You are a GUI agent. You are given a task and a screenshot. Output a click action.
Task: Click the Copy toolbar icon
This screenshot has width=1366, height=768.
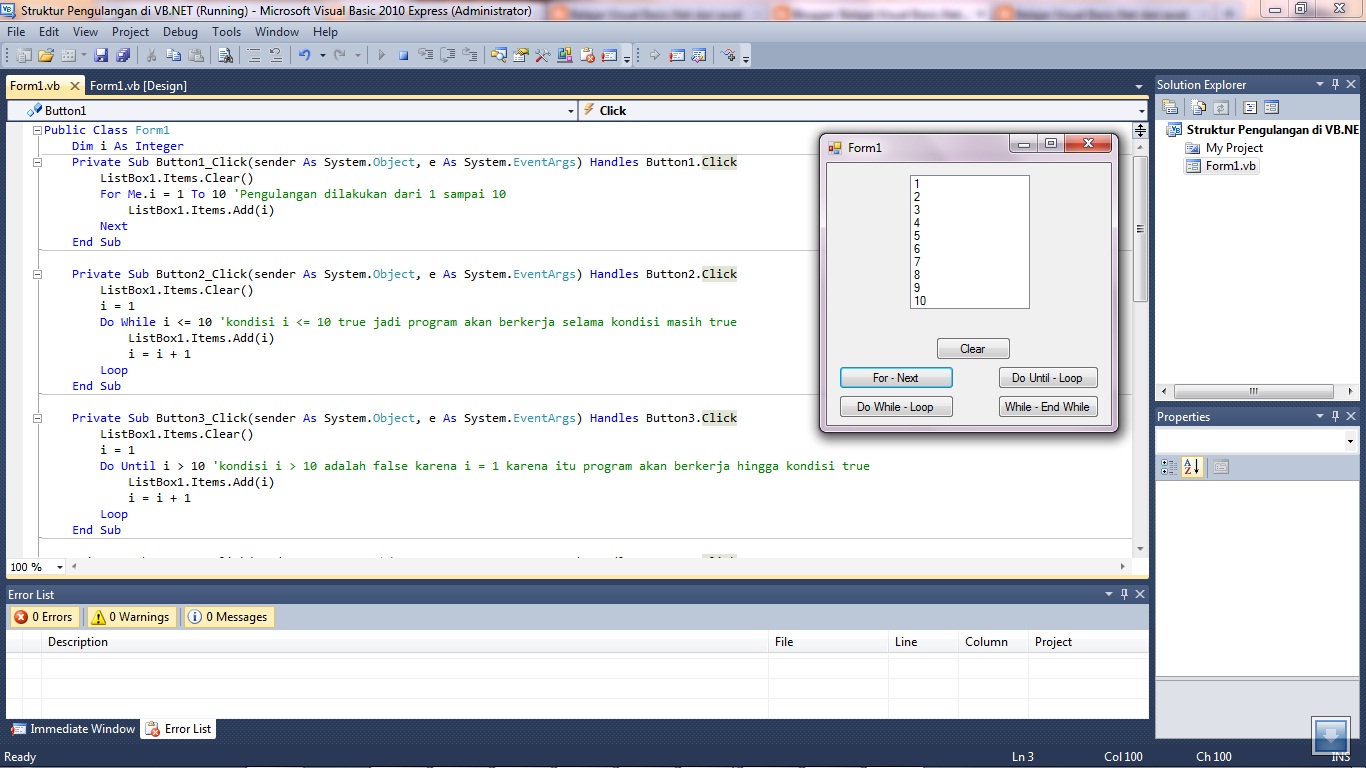pyautogui.click(x=174, y=55)
